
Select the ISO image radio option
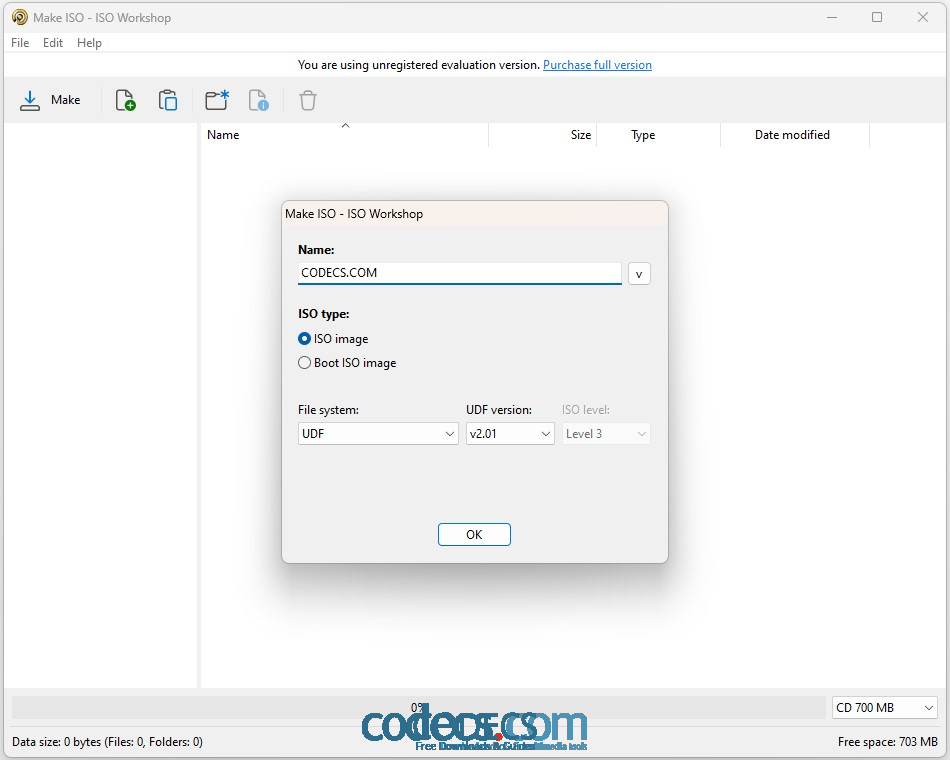click(x=333, y=339)
